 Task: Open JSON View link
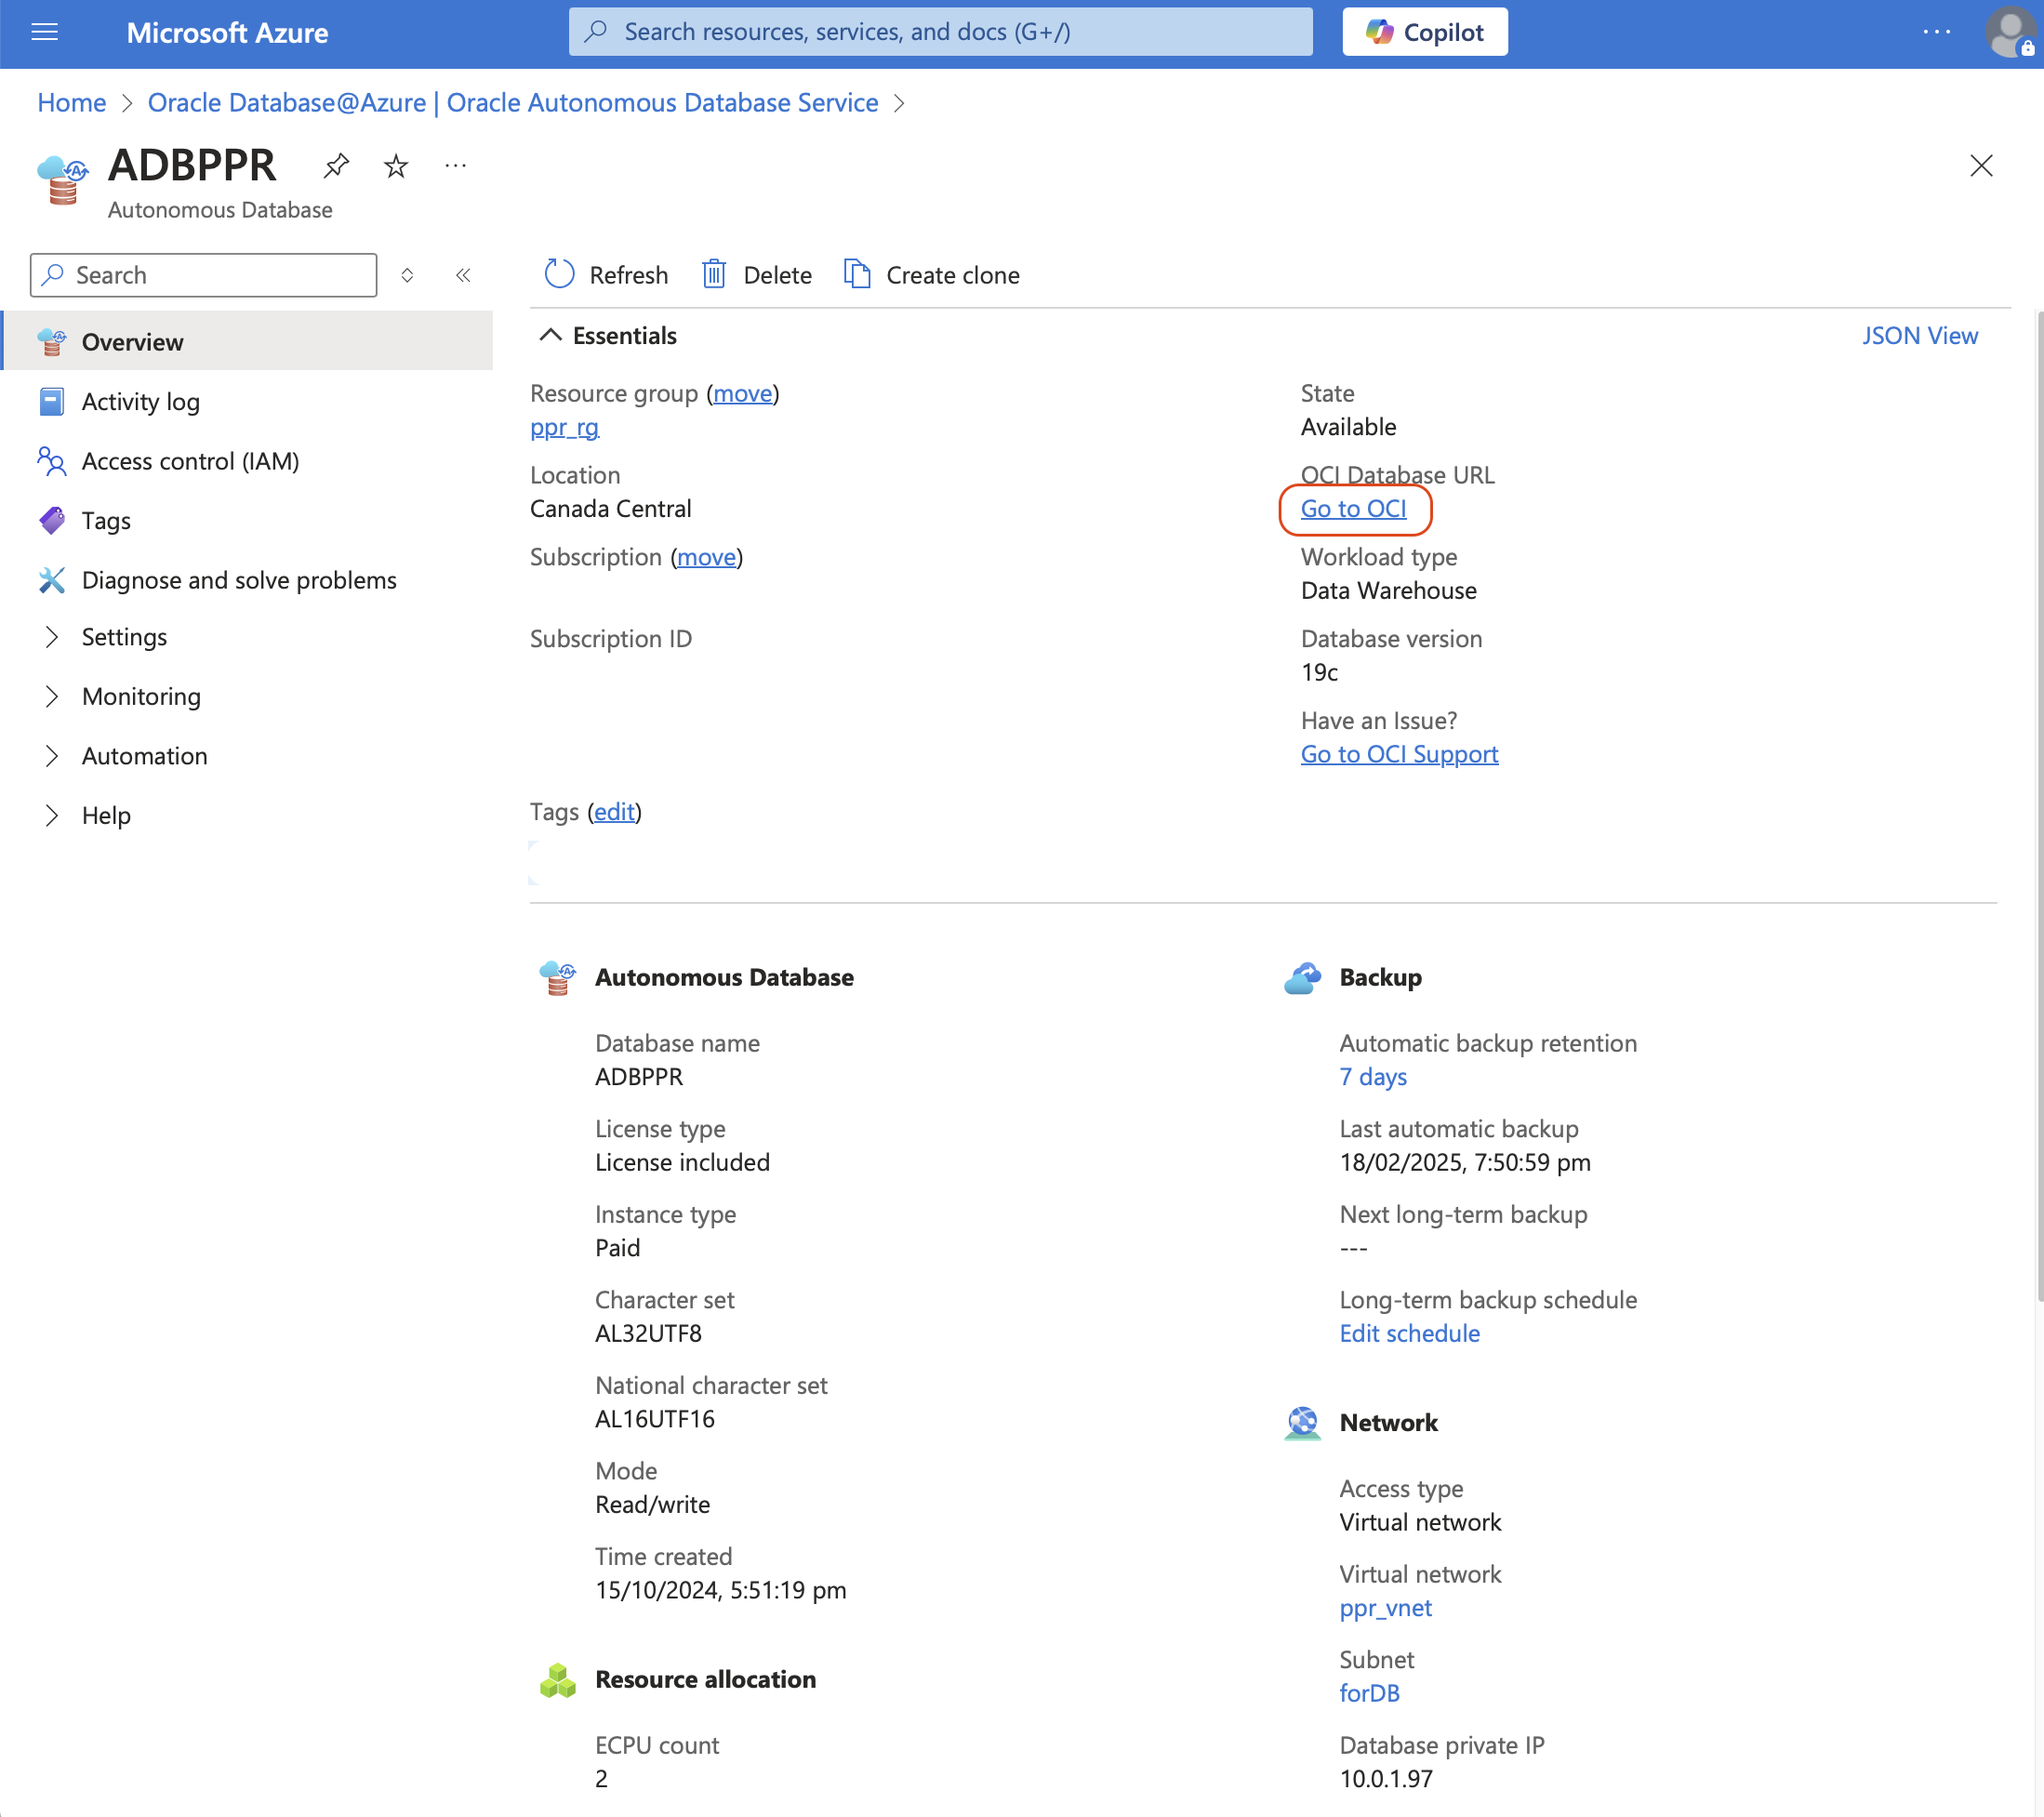[x=1919, y=335]
